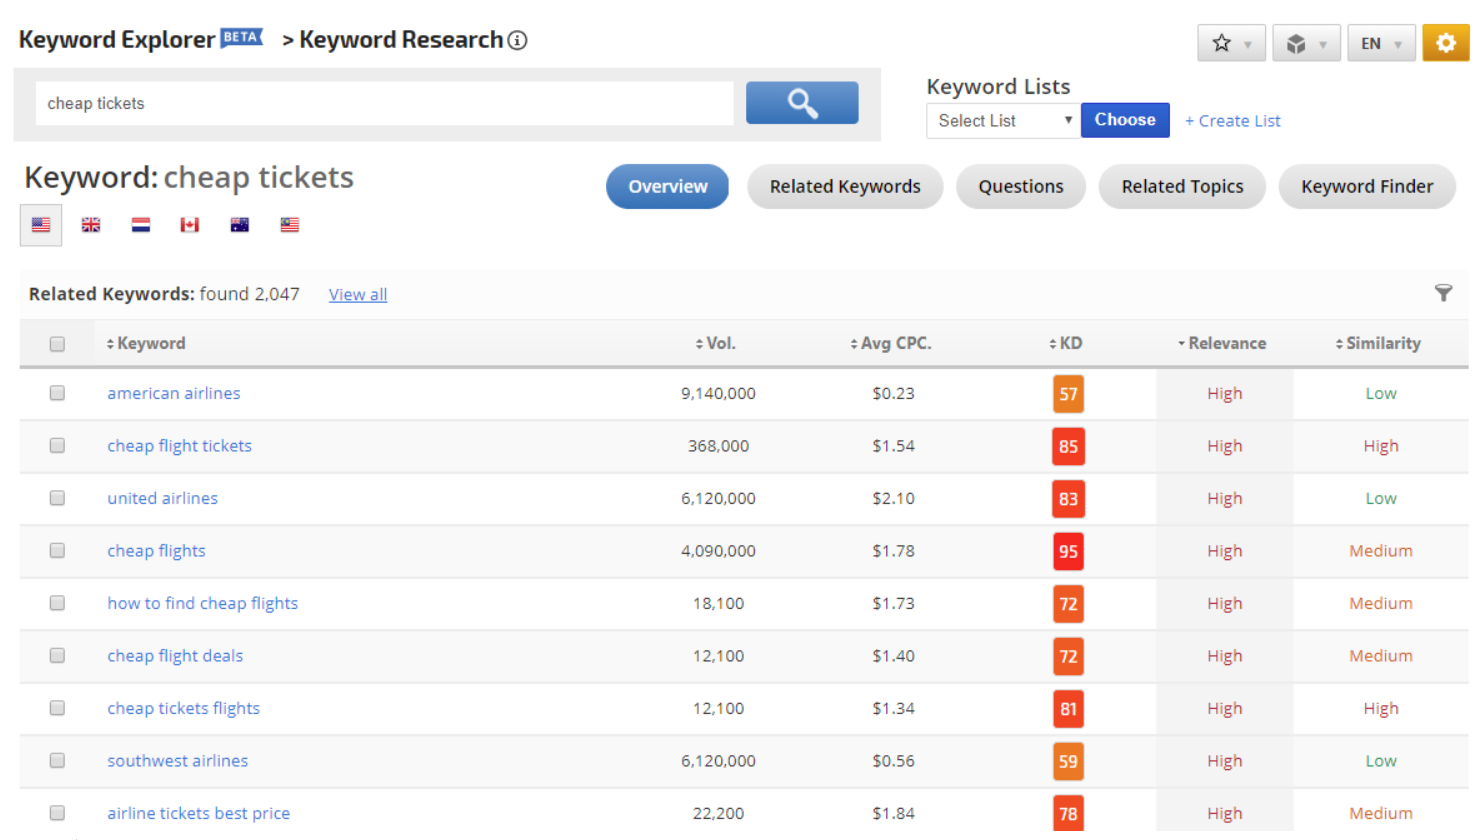
Task: Click the info icon beside Keyword Research
Action: [x=517, y=41]
